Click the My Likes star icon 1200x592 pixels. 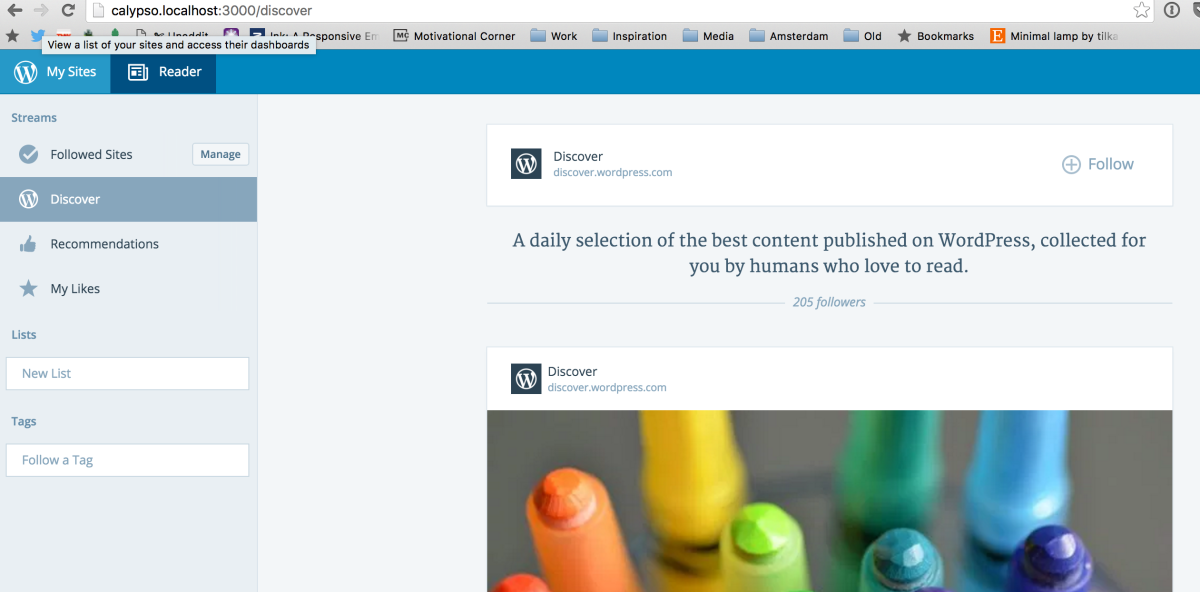[29, 289]
